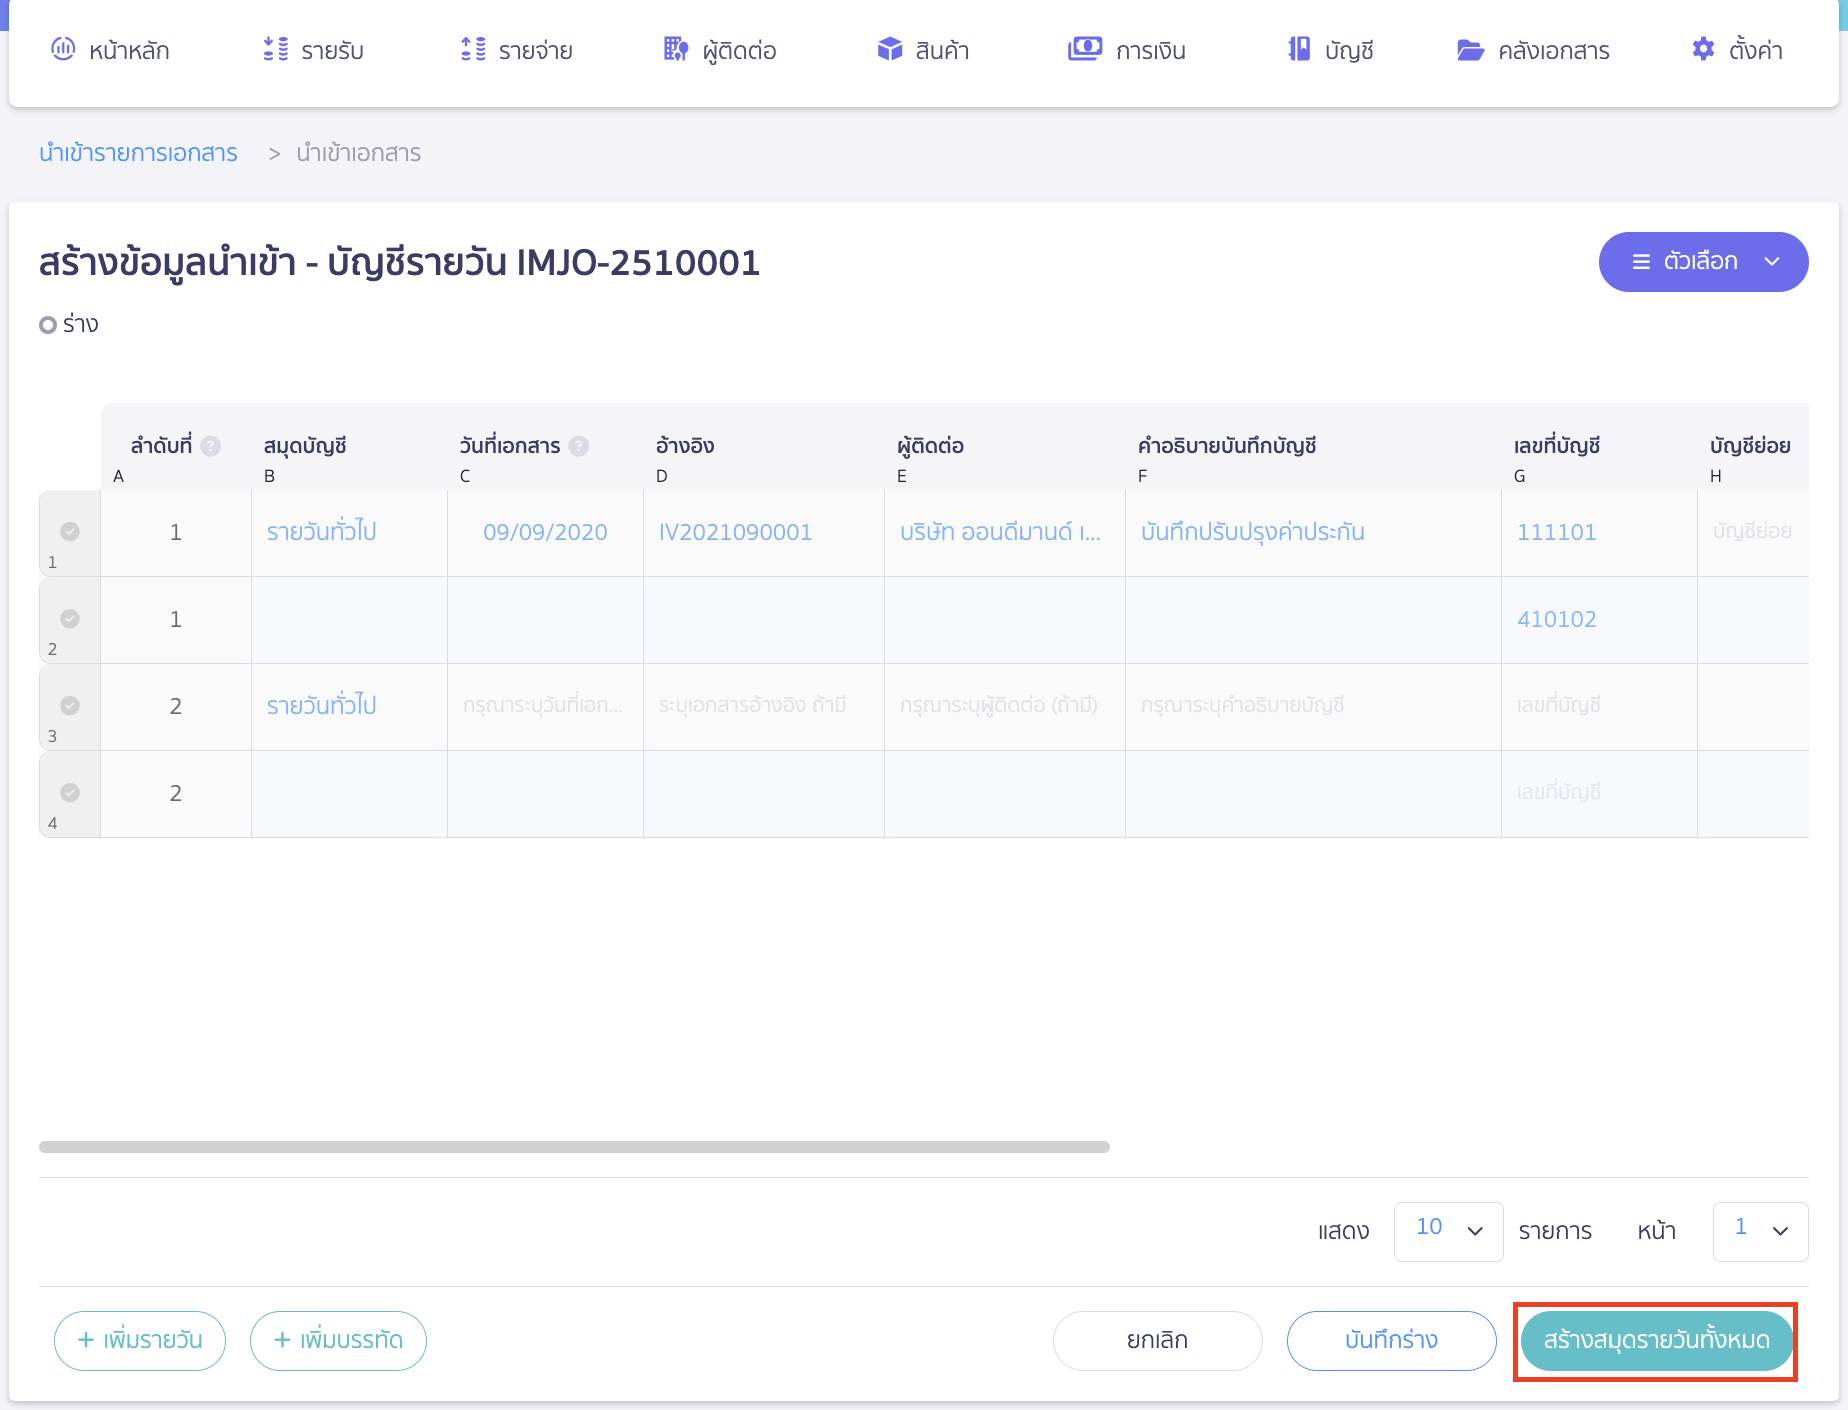Click the horizontal scrollbar under the table
This screenshot has height=1410, width=1848.
pyautogui.click(x=574, y=1147)
